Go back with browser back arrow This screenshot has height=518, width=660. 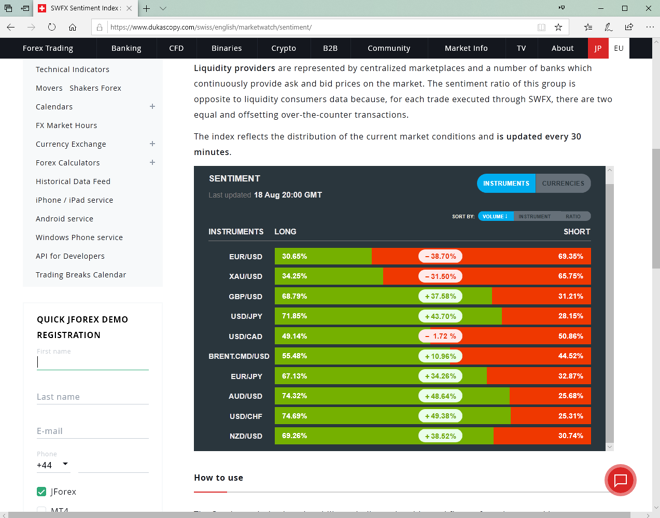click(x=11, y=27)
